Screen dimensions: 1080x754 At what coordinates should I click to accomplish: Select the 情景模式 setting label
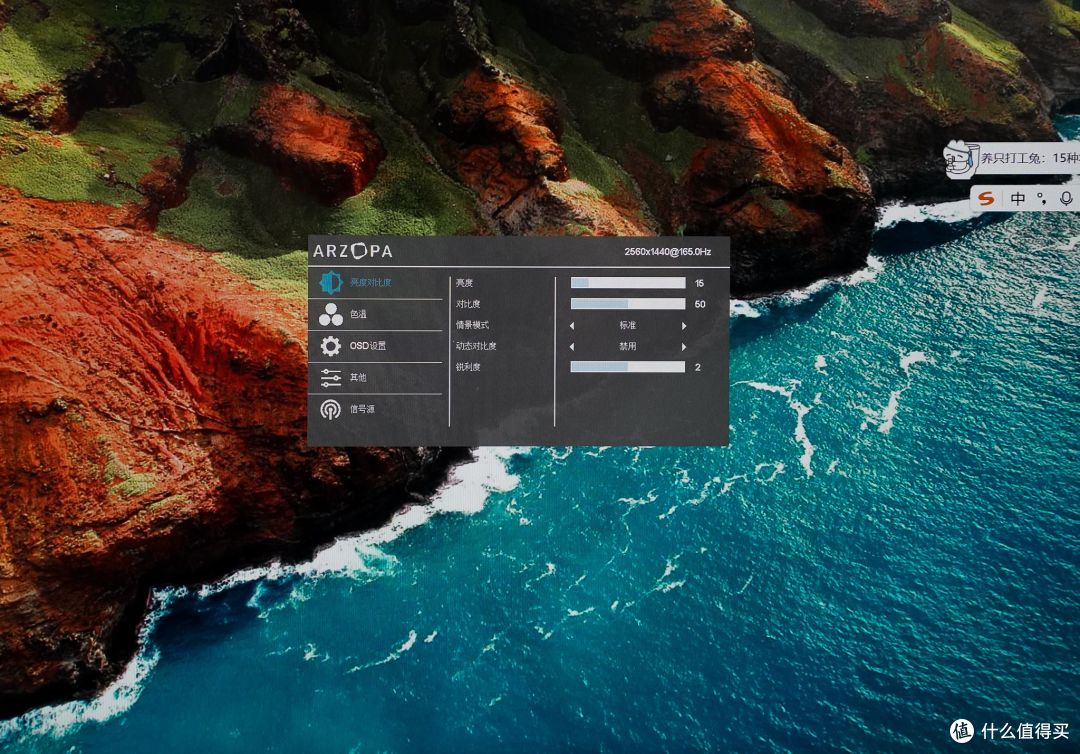click(x=472, y=325)
